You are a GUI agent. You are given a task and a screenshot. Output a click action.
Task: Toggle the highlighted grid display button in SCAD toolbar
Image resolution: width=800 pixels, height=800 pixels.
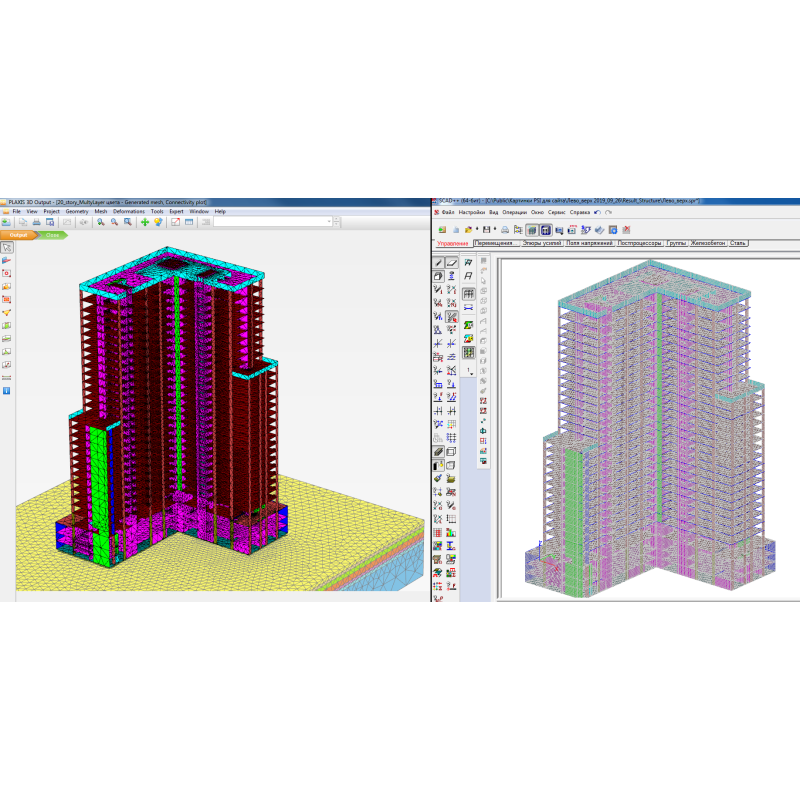tap(531, 230)
